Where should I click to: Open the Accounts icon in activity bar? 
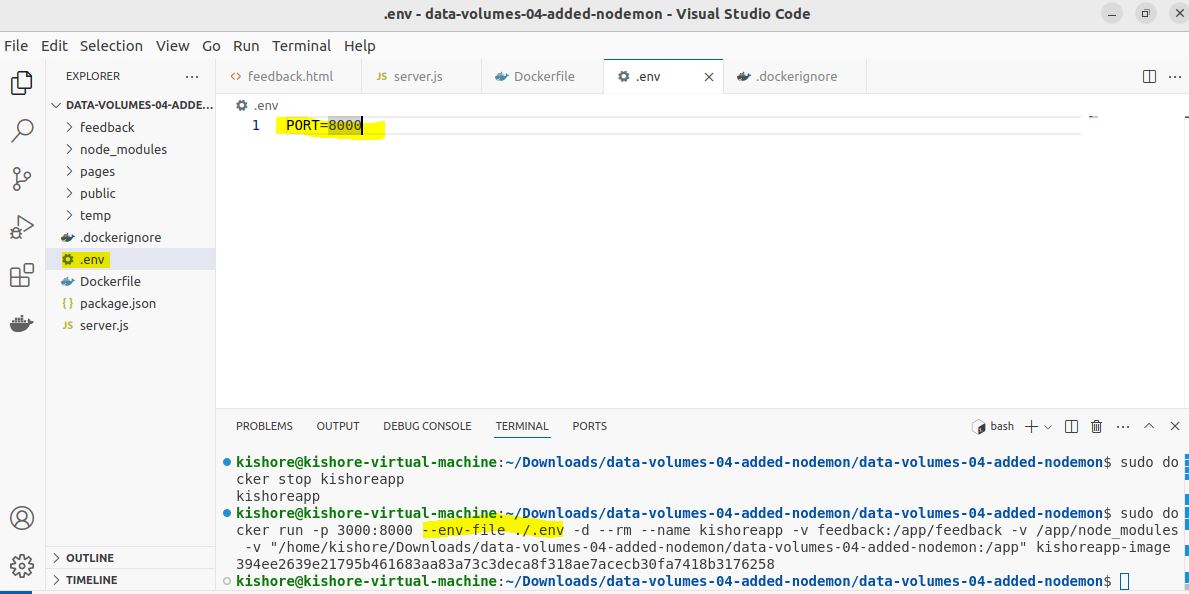[x=21, y=518]
